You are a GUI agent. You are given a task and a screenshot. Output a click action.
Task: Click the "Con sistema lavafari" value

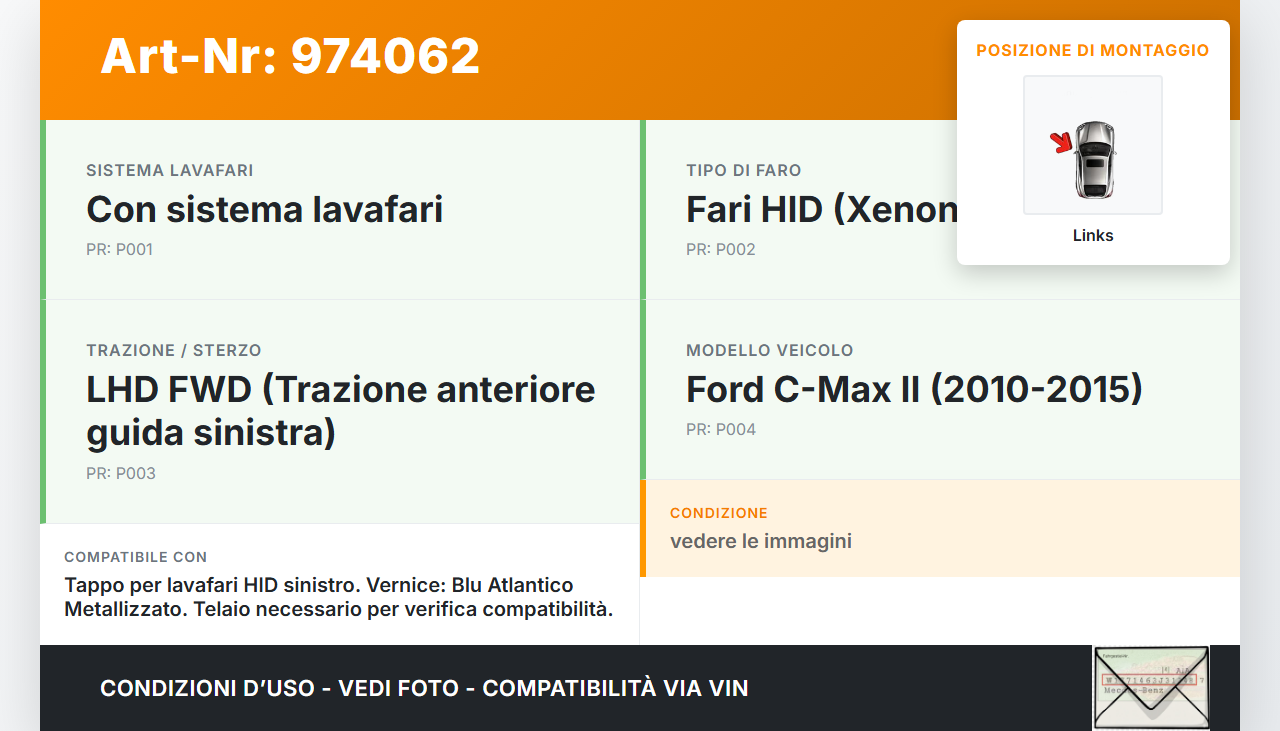(264, 209)
